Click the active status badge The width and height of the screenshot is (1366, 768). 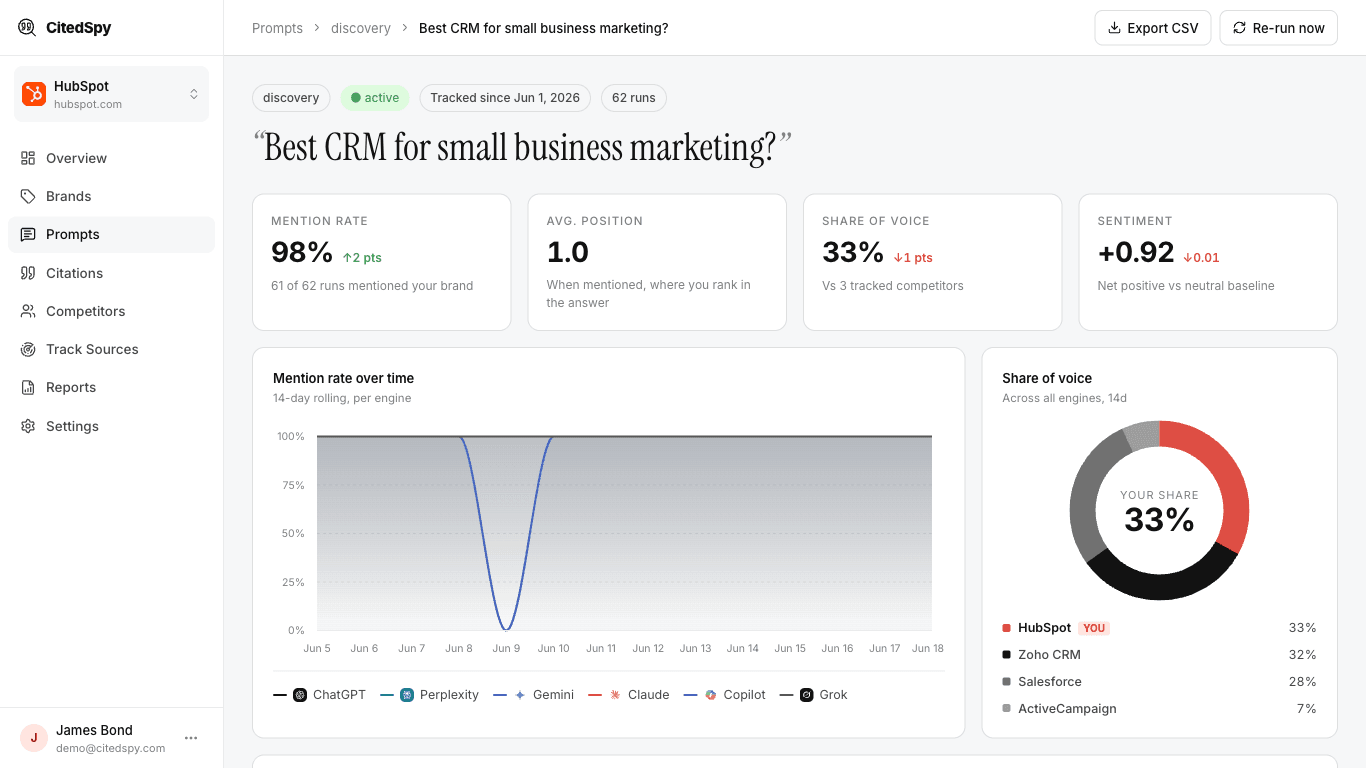point(375,98)
